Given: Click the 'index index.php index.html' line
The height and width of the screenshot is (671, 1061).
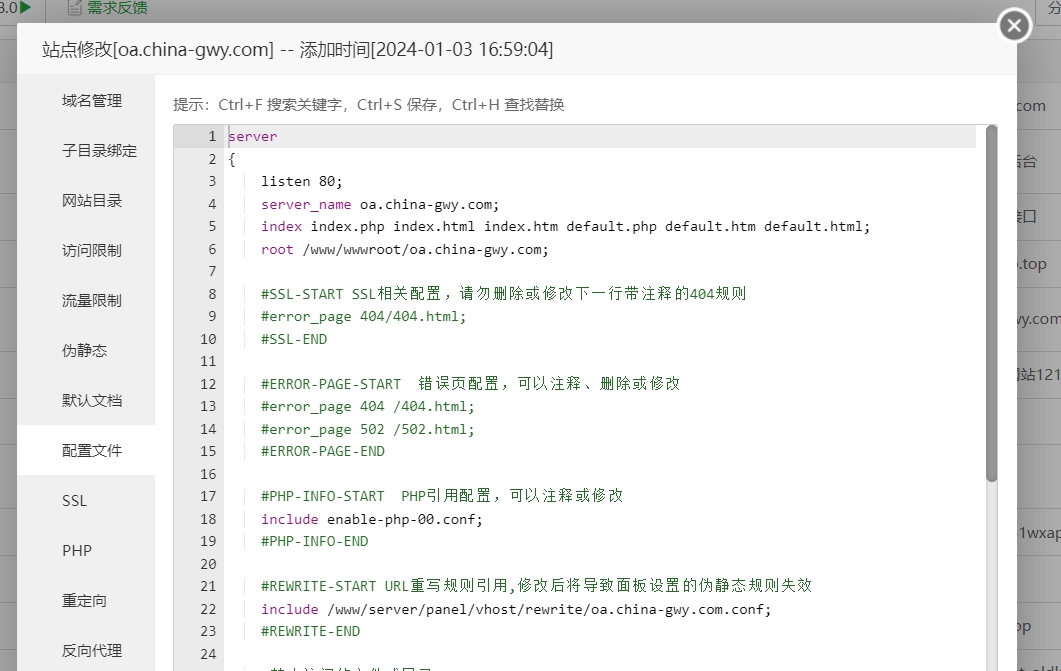Looking at the screenshot, I should (x=565, y=227).
